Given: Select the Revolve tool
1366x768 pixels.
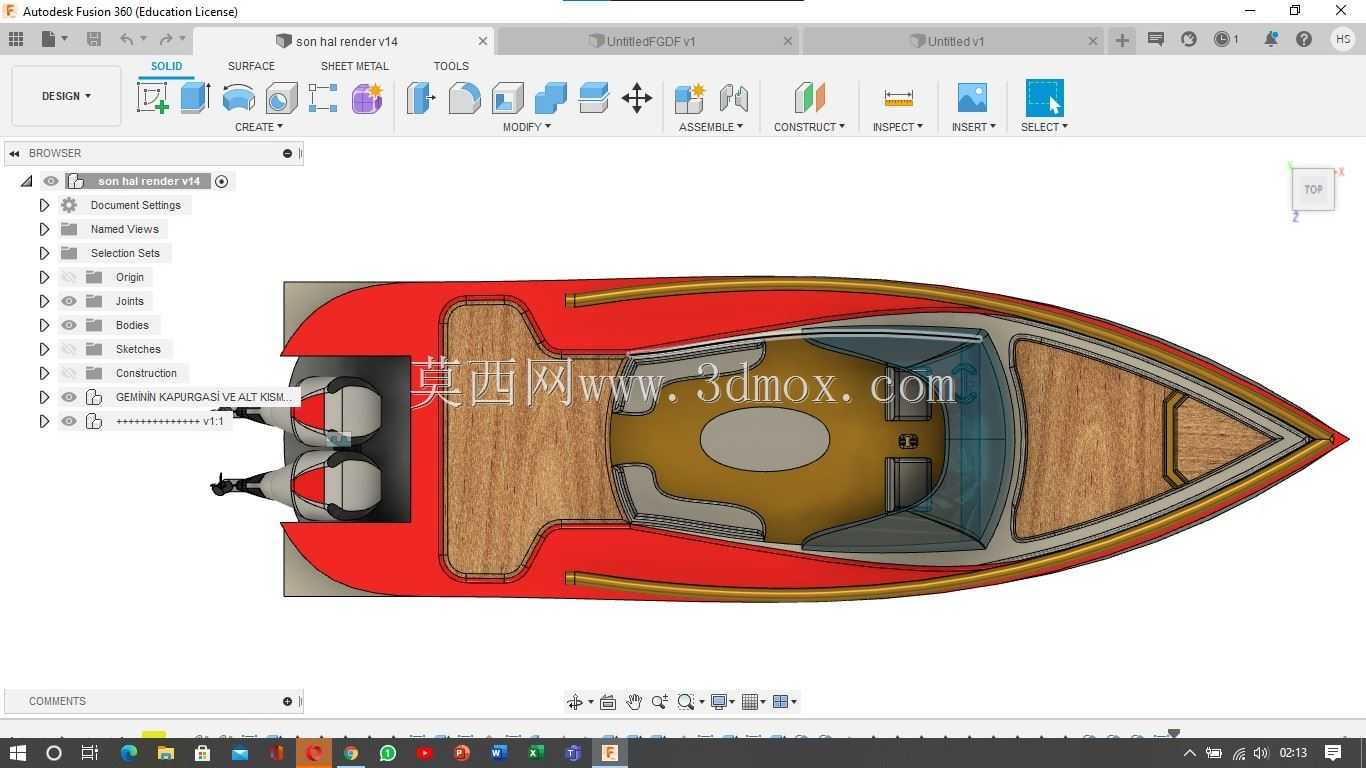Looking at the screenshot, I should [x=238, y=98].
